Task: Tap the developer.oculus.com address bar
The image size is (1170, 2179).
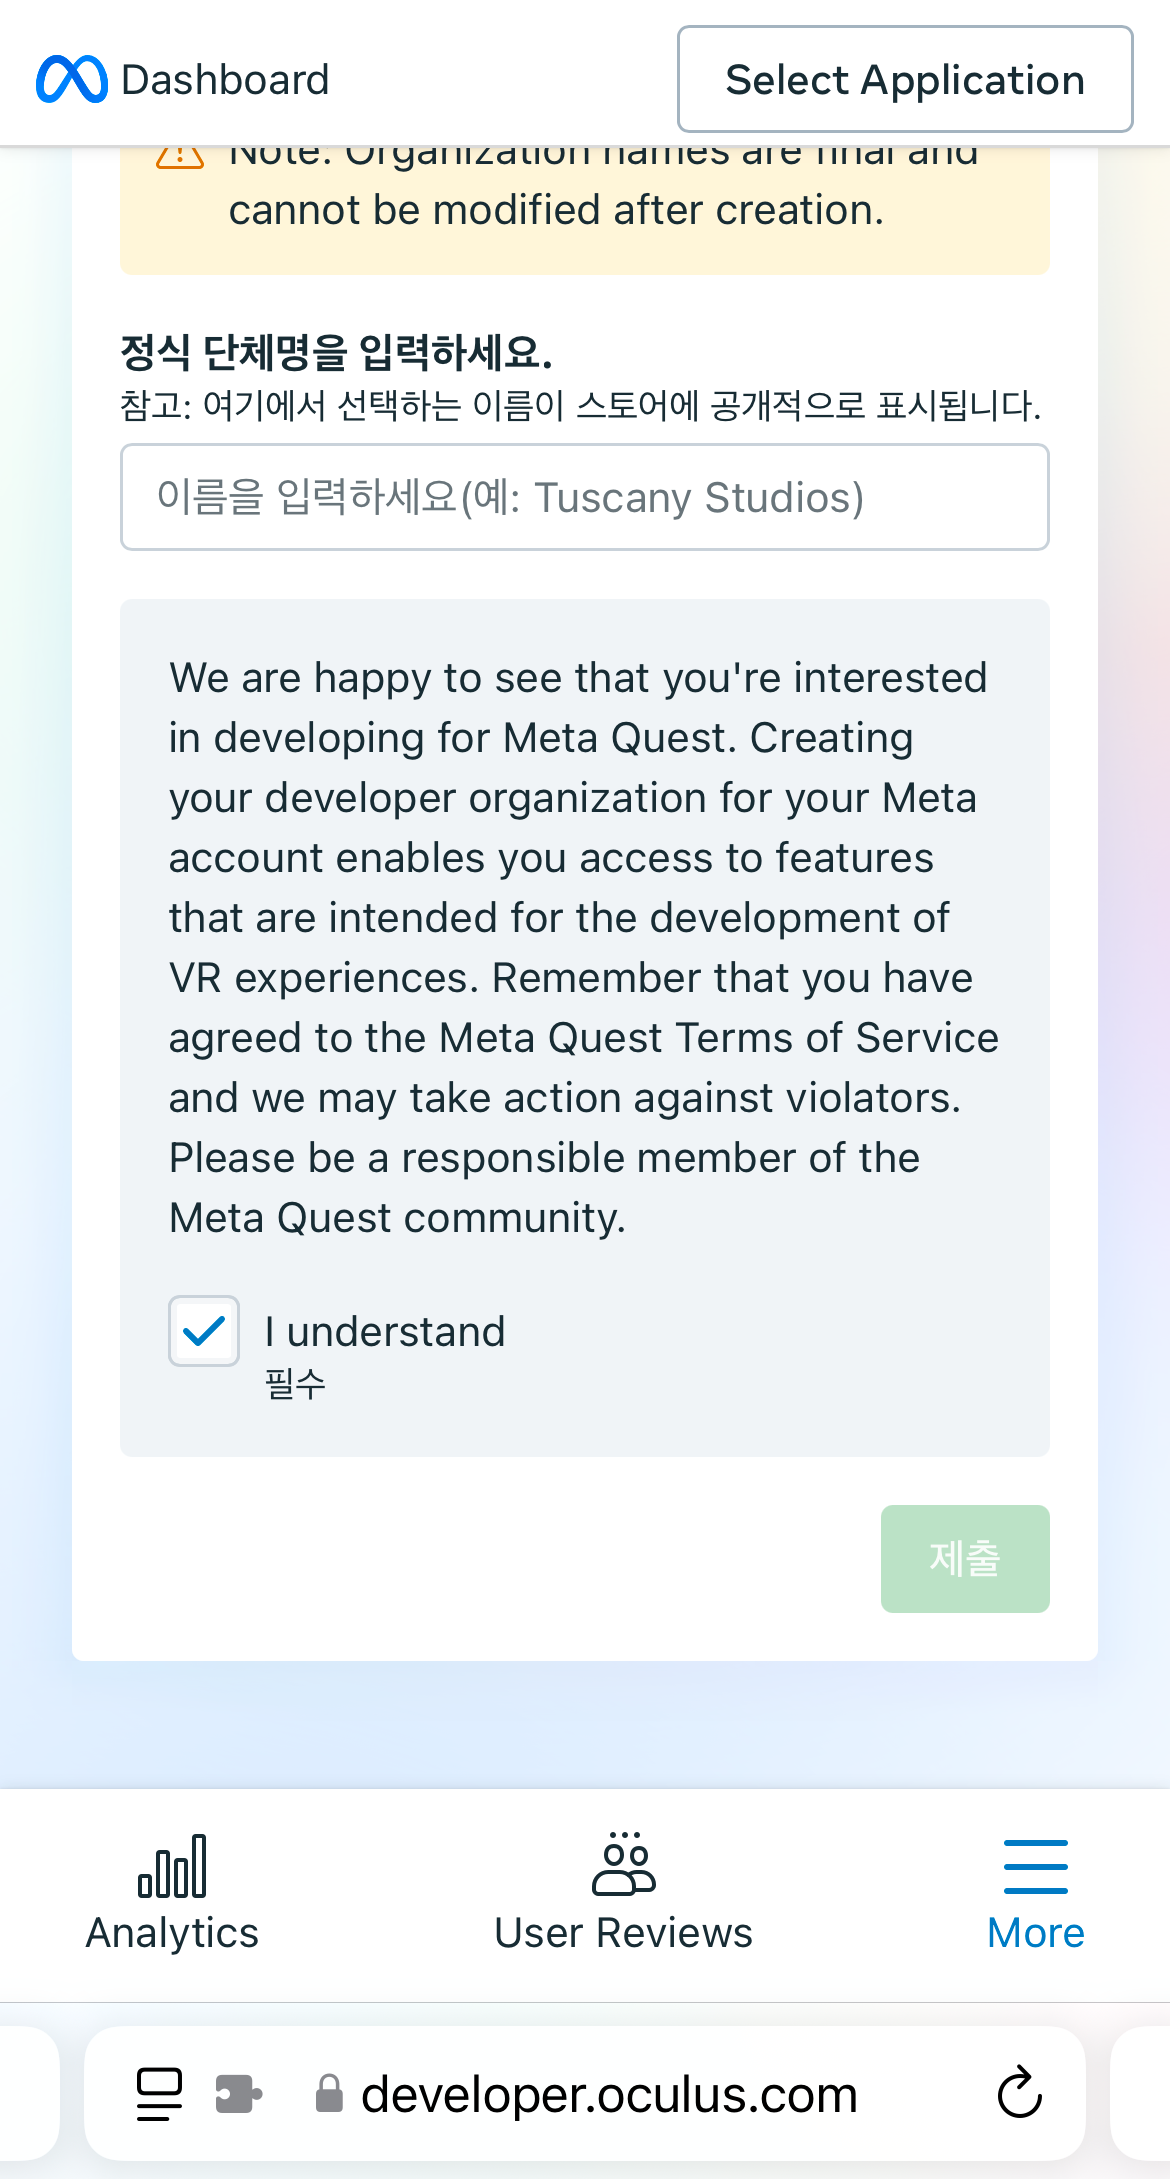Action: (x=610, y=2096)
